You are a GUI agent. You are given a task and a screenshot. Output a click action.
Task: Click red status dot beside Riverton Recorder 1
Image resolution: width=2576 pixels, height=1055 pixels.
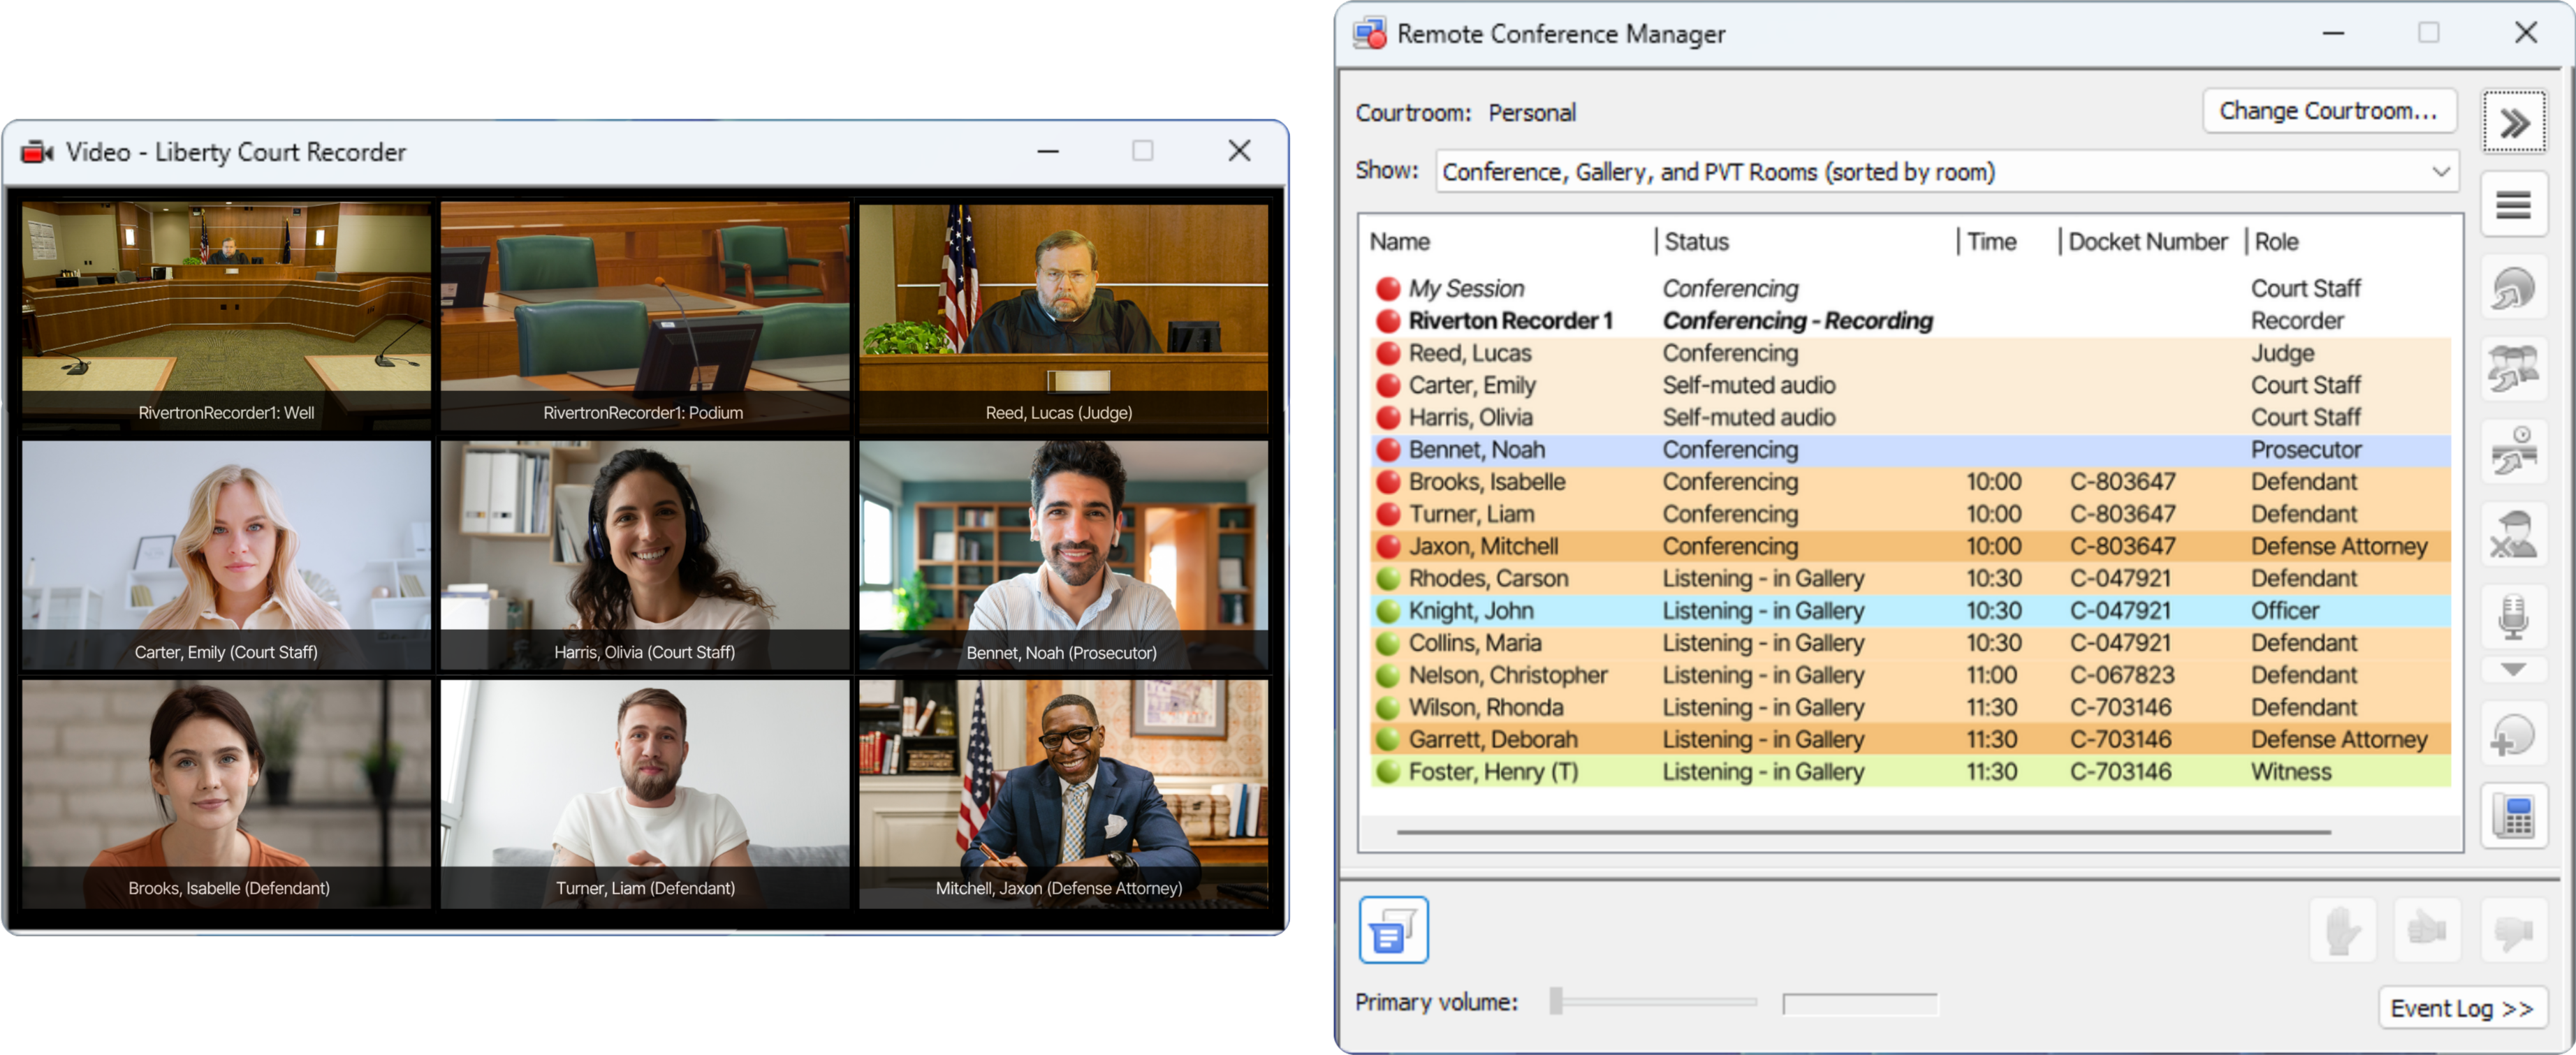tap(1388, 321)
